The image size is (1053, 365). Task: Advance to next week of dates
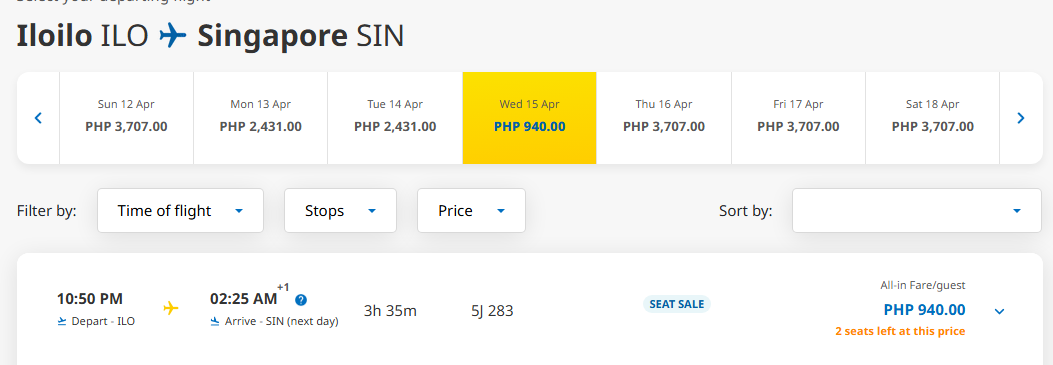tap(1021, 118)
